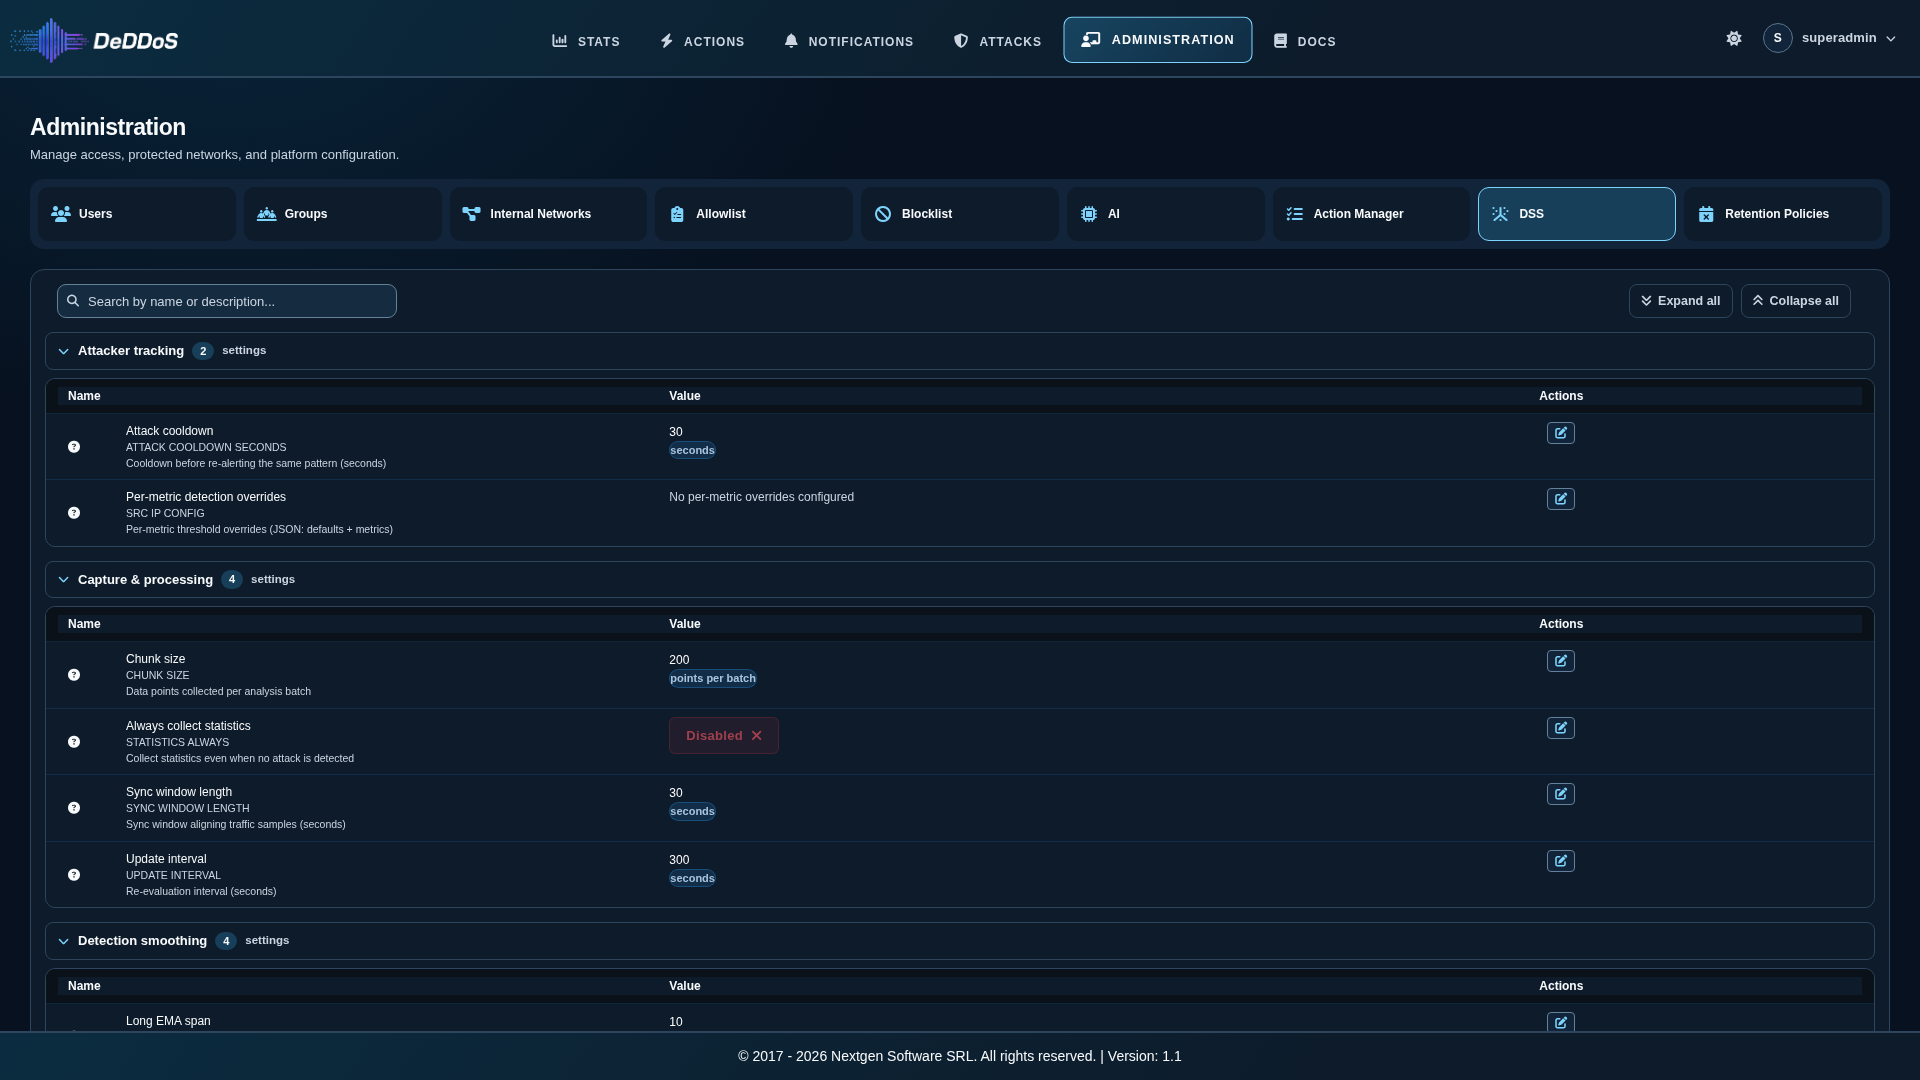Show help for Always collect statistics
Image resolution: width=1920 pixels, height=1080 pixels.
(74, 742)
